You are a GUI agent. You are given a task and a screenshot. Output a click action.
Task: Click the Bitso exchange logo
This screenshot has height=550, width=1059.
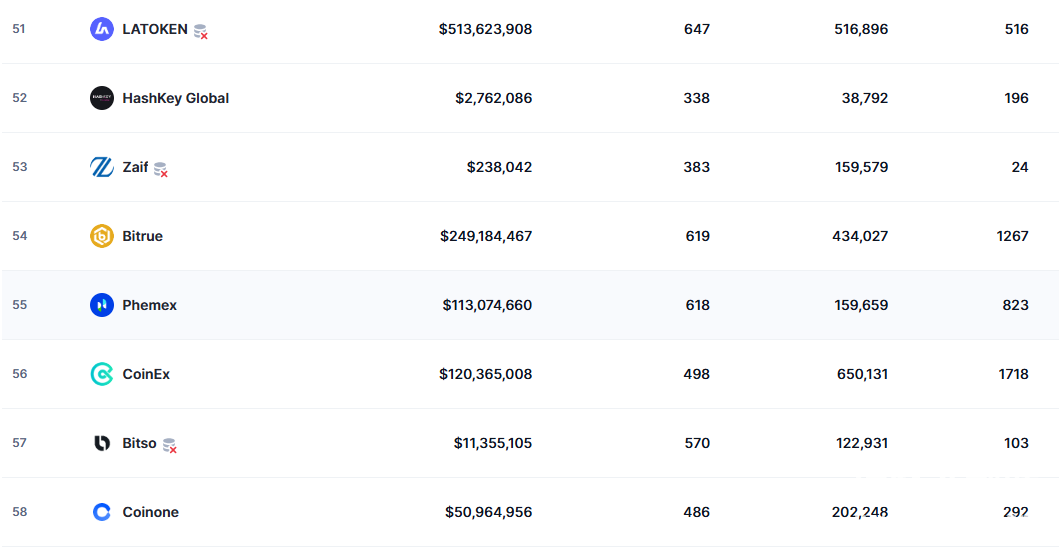(x=102, y=443)
